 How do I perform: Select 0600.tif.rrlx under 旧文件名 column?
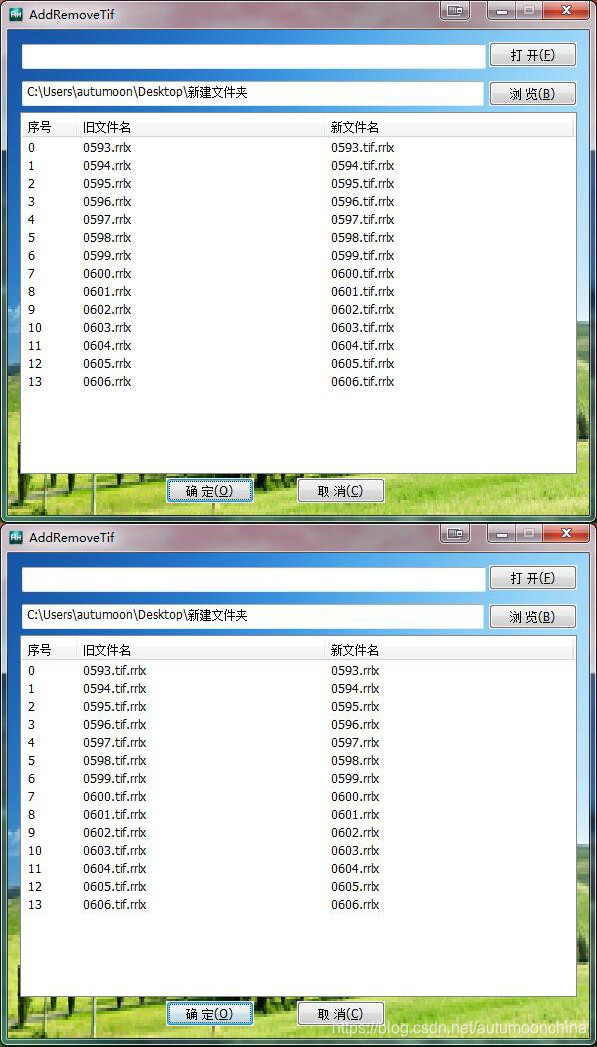point(115,797)
